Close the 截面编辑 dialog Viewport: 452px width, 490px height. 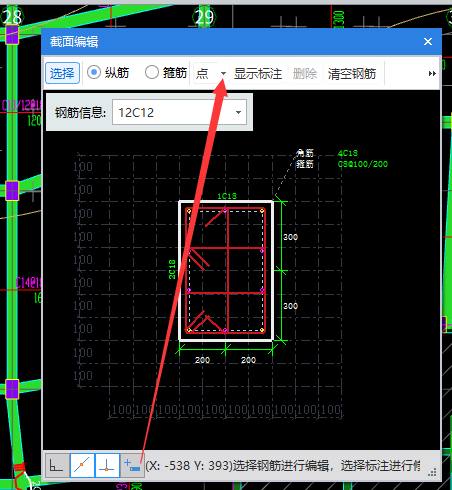[428, 42]
